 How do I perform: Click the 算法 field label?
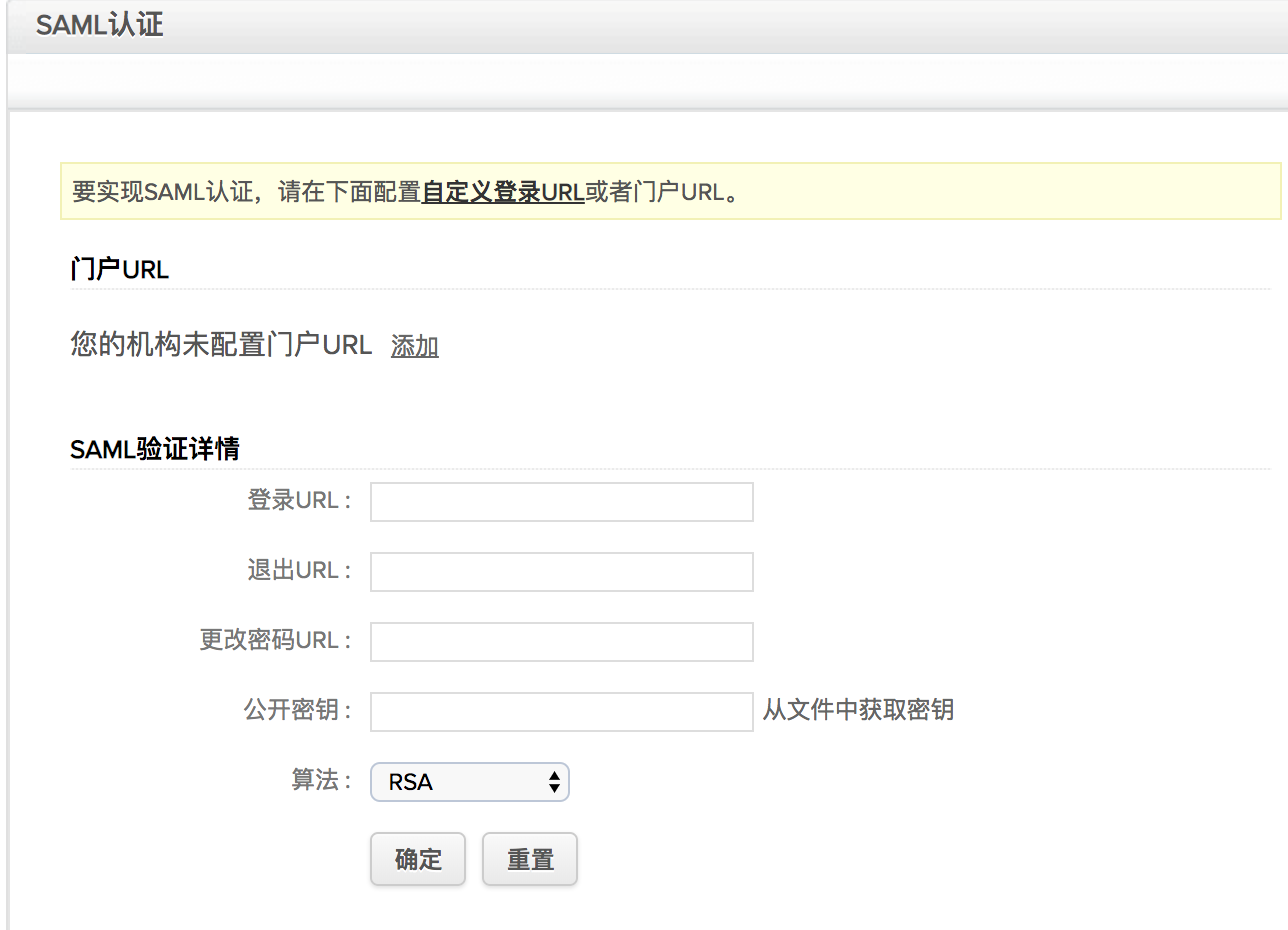(320, 780)
